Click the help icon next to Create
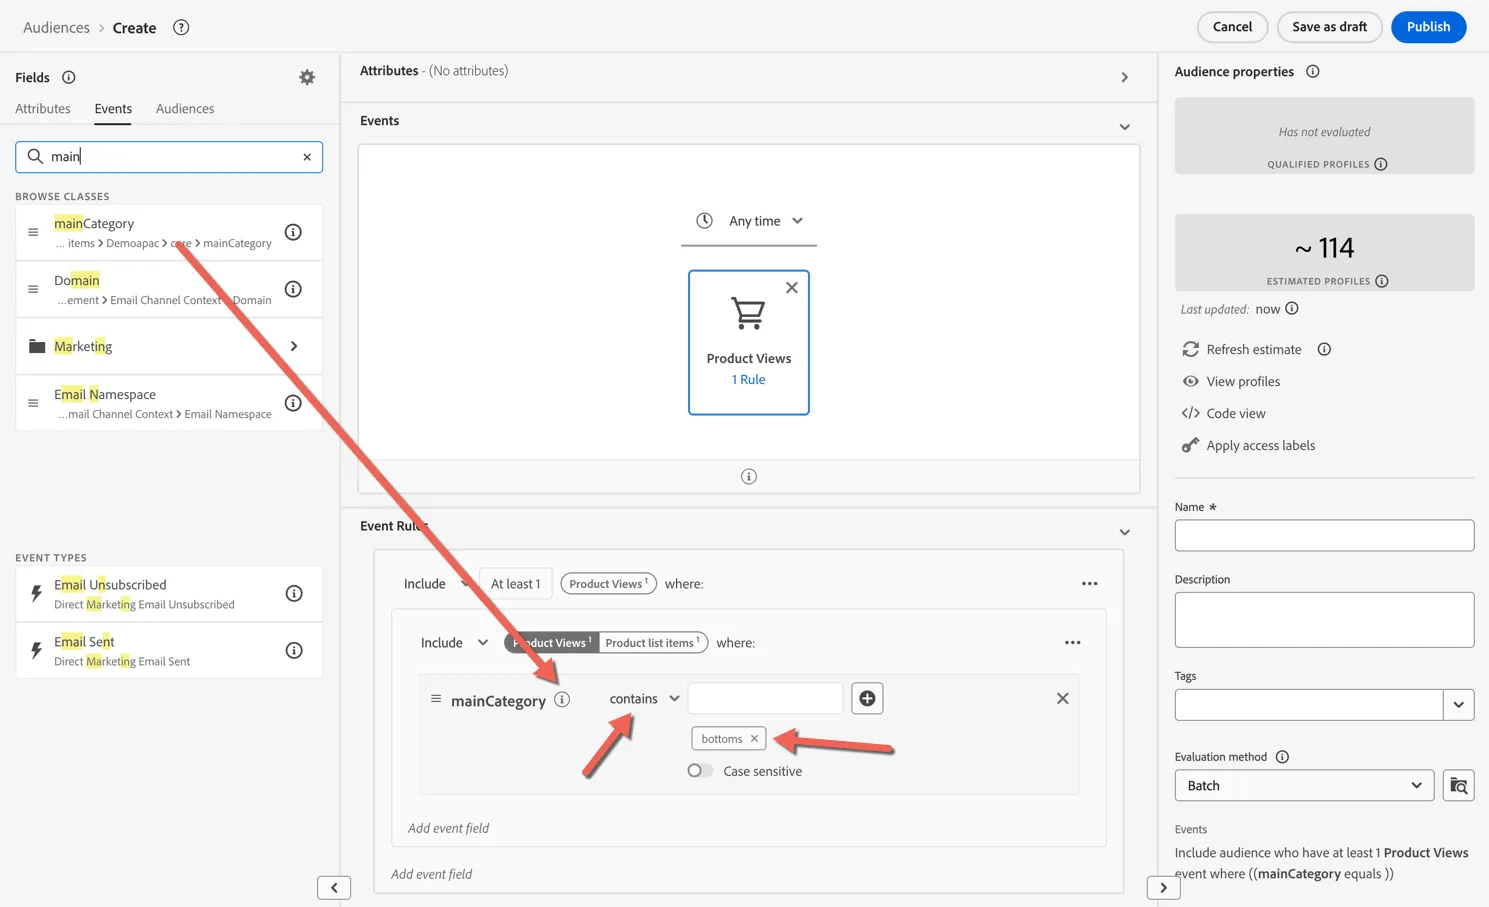The height and width of the screenshot is (907, 1489). (181, 27)
